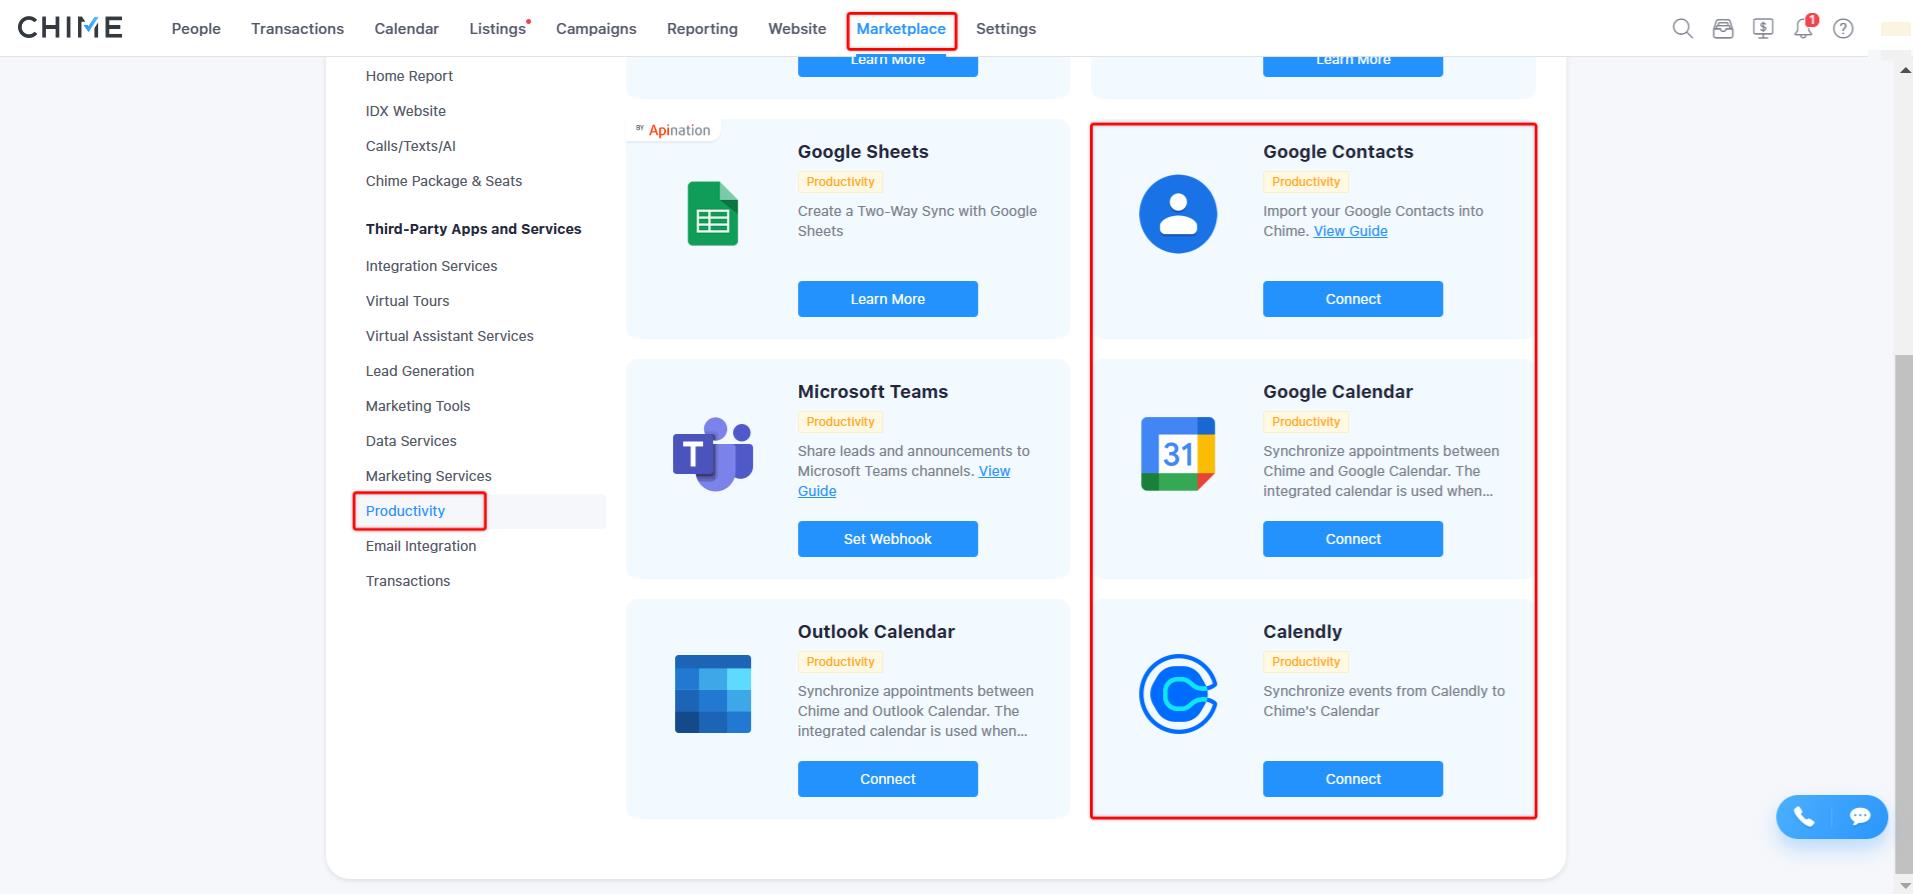1913x894 pixels.
Task: Click the Google Contacts card title
Action: click(x=1338, y=152)
